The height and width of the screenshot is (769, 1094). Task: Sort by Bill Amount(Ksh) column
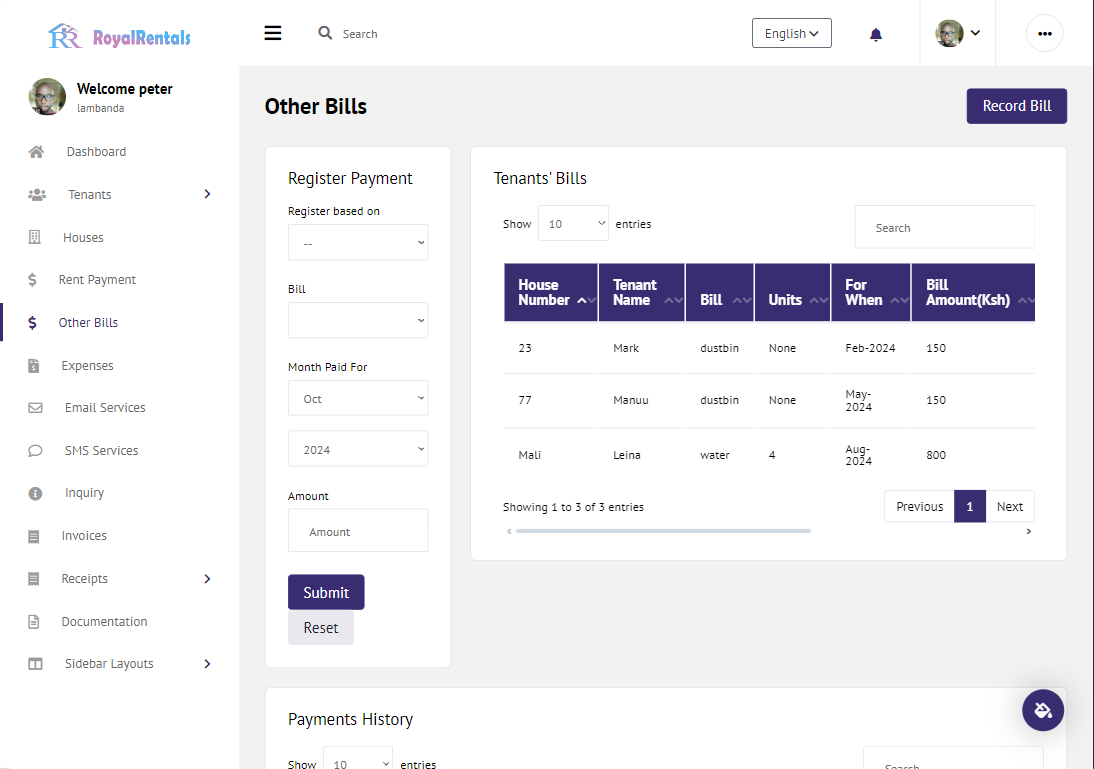click(973, 292)
